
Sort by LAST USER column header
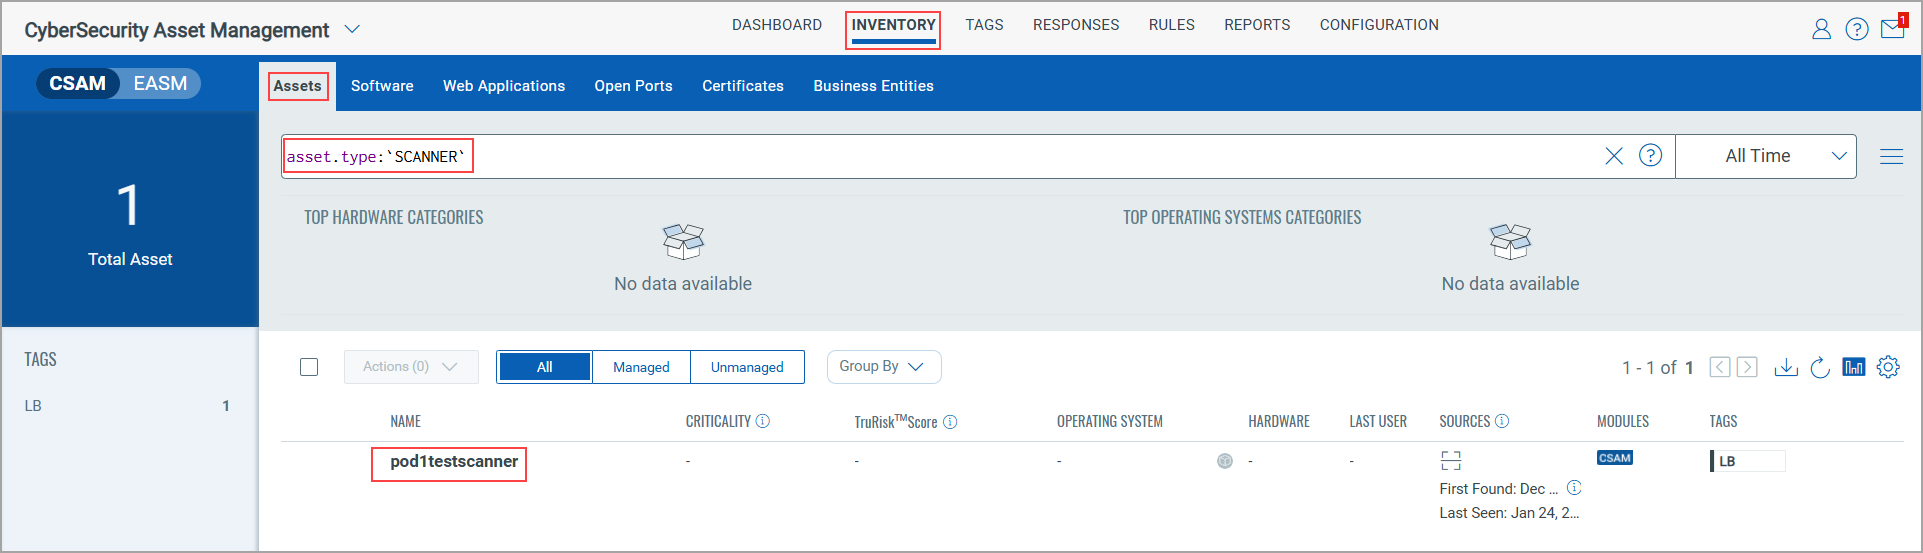(x=1378, y=421)
